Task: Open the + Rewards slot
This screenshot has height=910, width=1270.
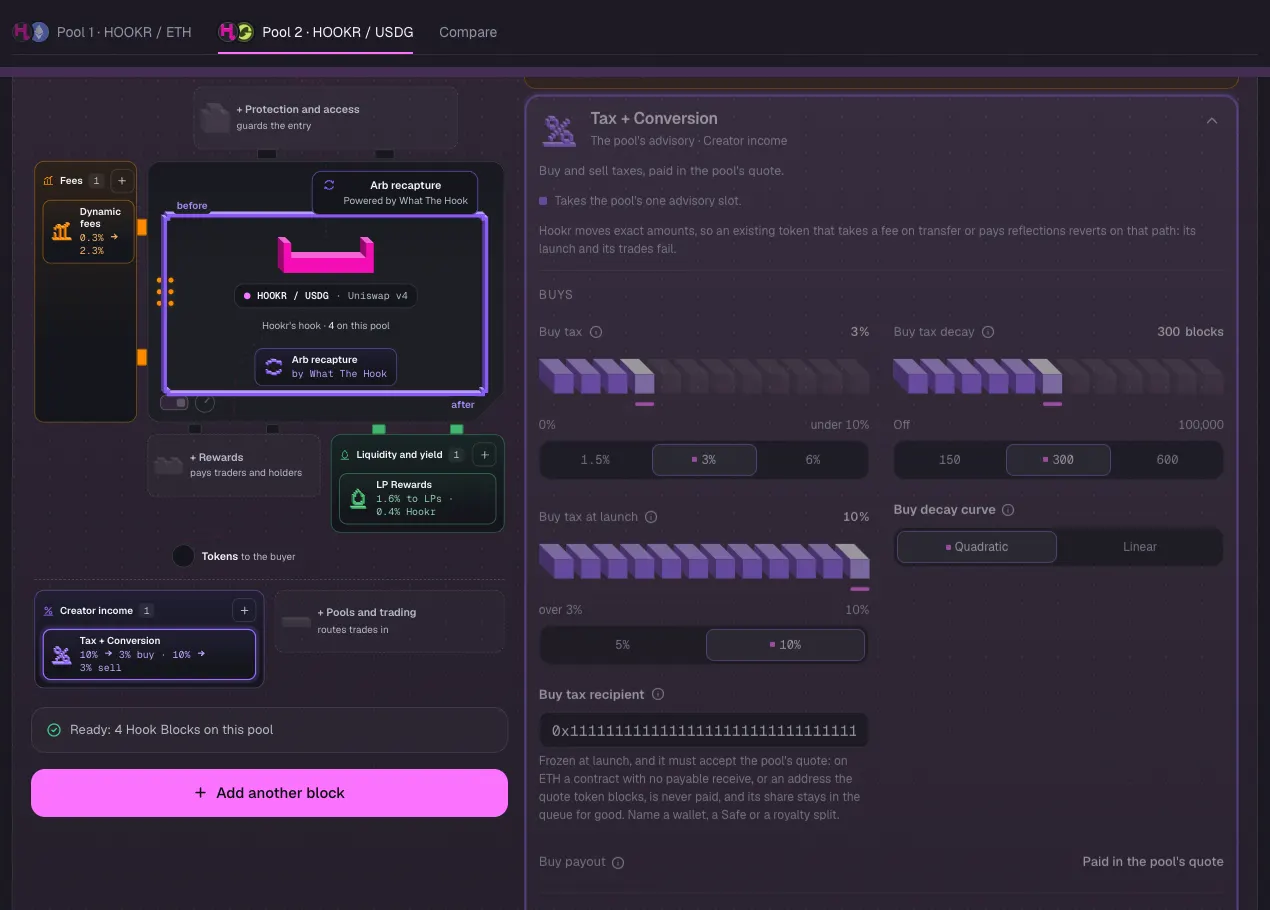Action: [x=234, y=465]
